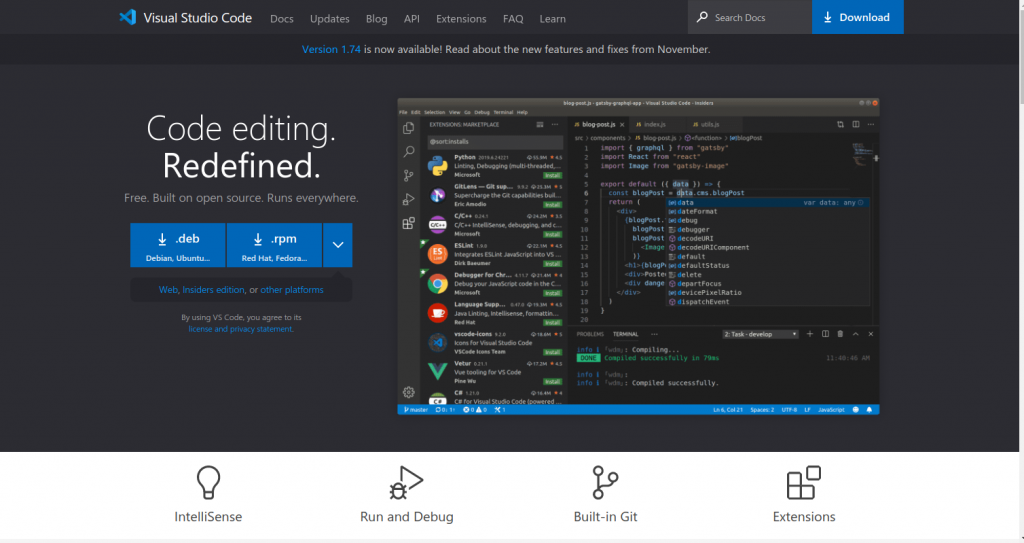Open the FAQ navigation link

click(513, 19)
